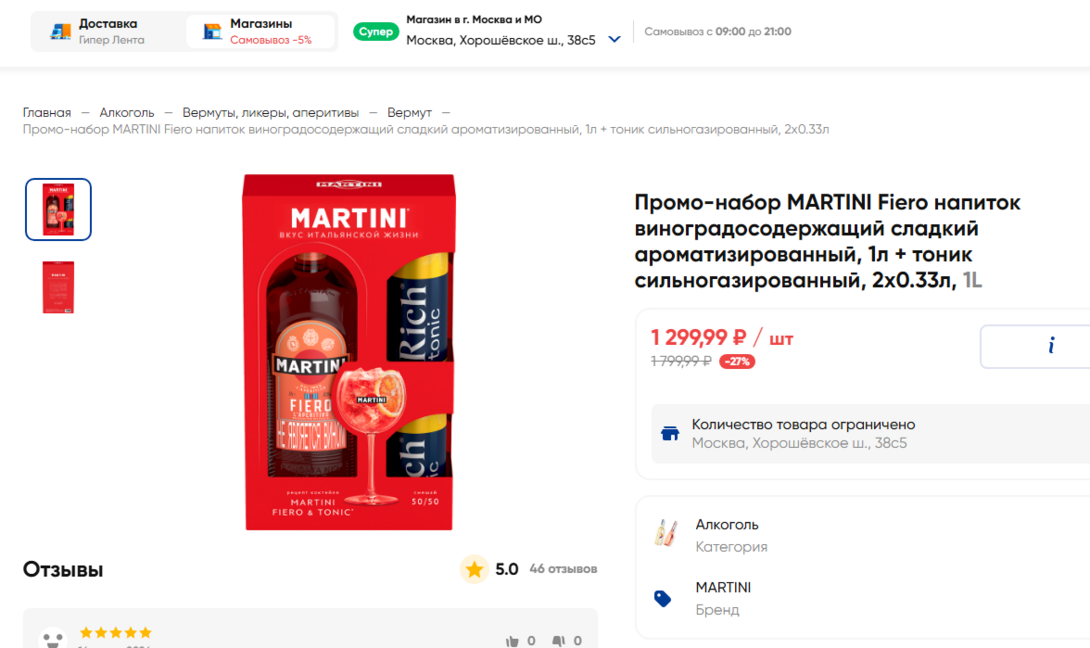Screen dimensions: 1090x648
Task: Click the info 'i' button
Action: (x=1051, y=346)
